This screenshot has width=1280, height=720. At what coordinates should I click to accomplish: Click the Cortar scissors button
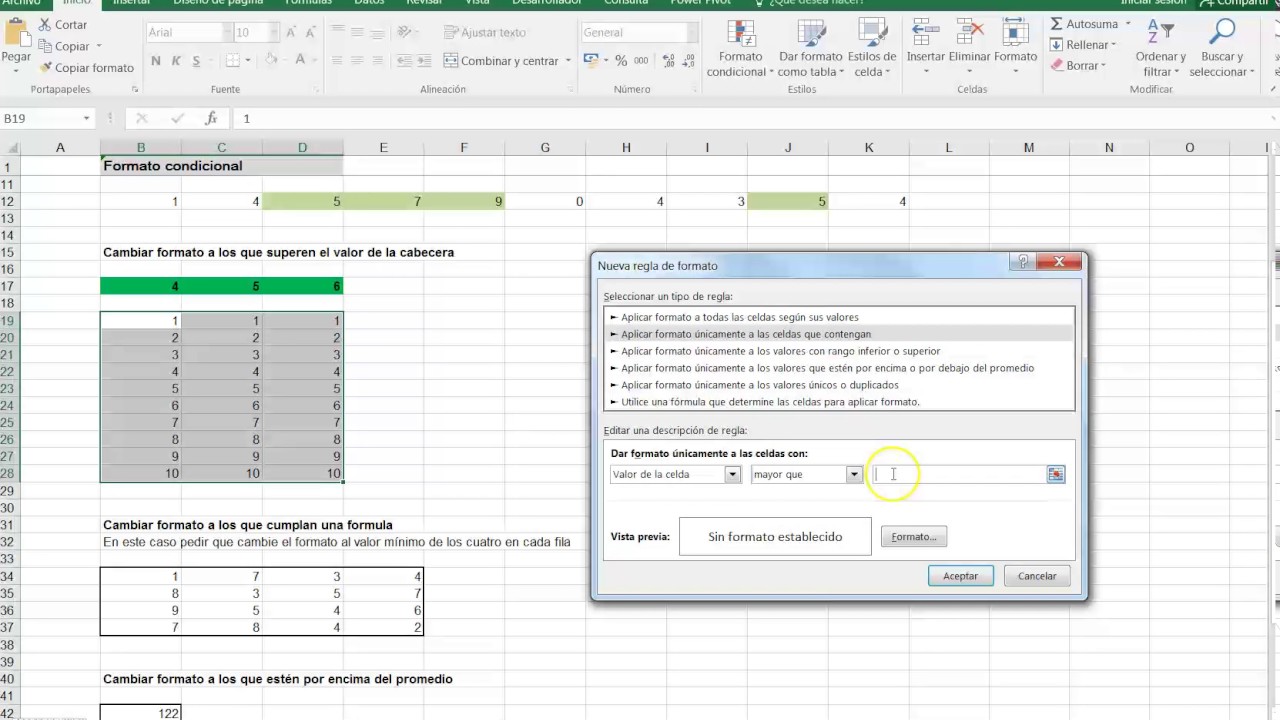[63, 24]
